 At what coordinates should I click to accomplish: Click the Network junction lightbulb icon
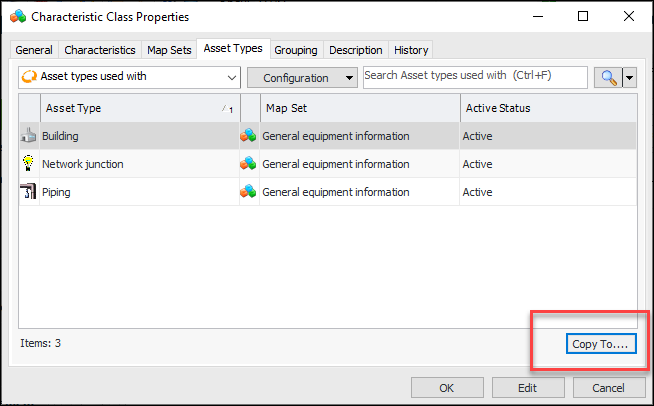click(x=29, y=164)
